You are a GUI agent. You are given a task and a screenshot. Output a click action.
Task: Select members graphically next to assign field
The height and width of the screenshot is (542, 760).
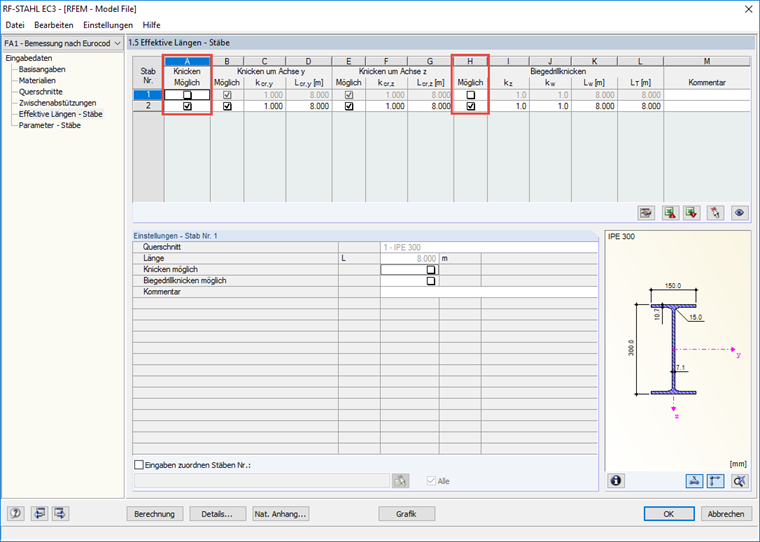click(x=400, y=480)
